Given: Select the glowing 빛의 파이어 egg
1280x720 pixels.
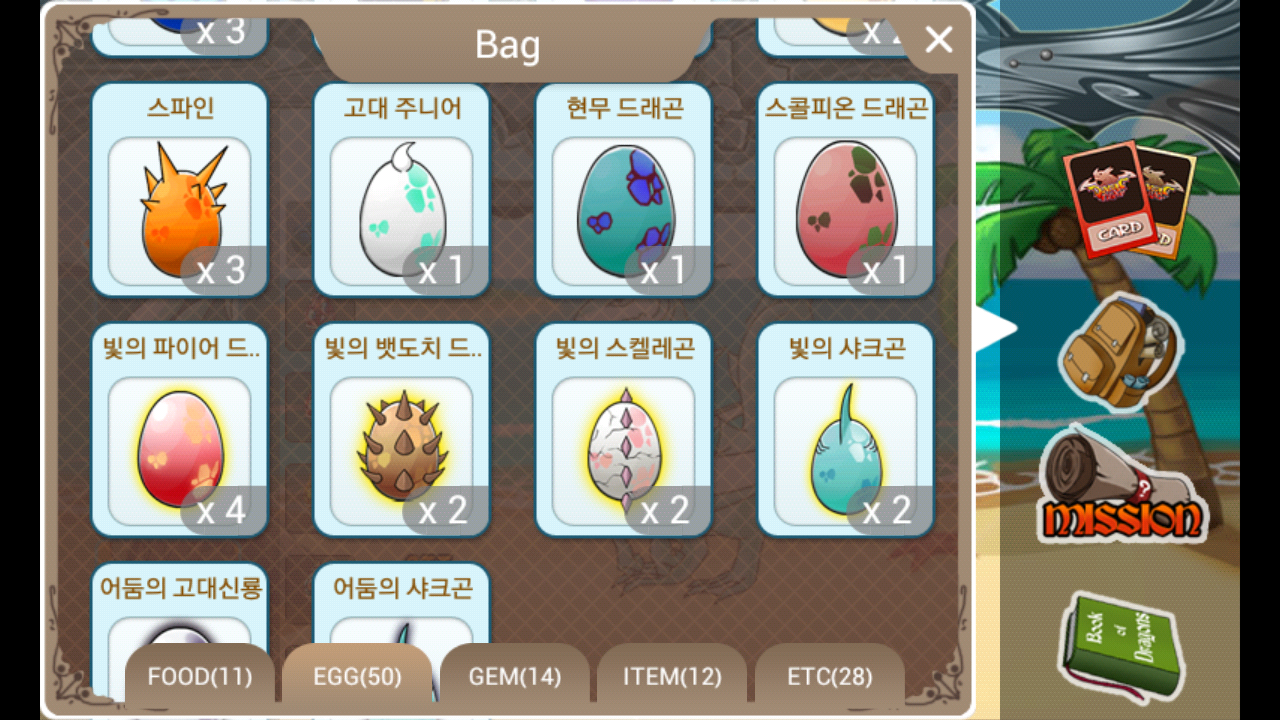Looking at the screenshot, I should pos(180,430).
